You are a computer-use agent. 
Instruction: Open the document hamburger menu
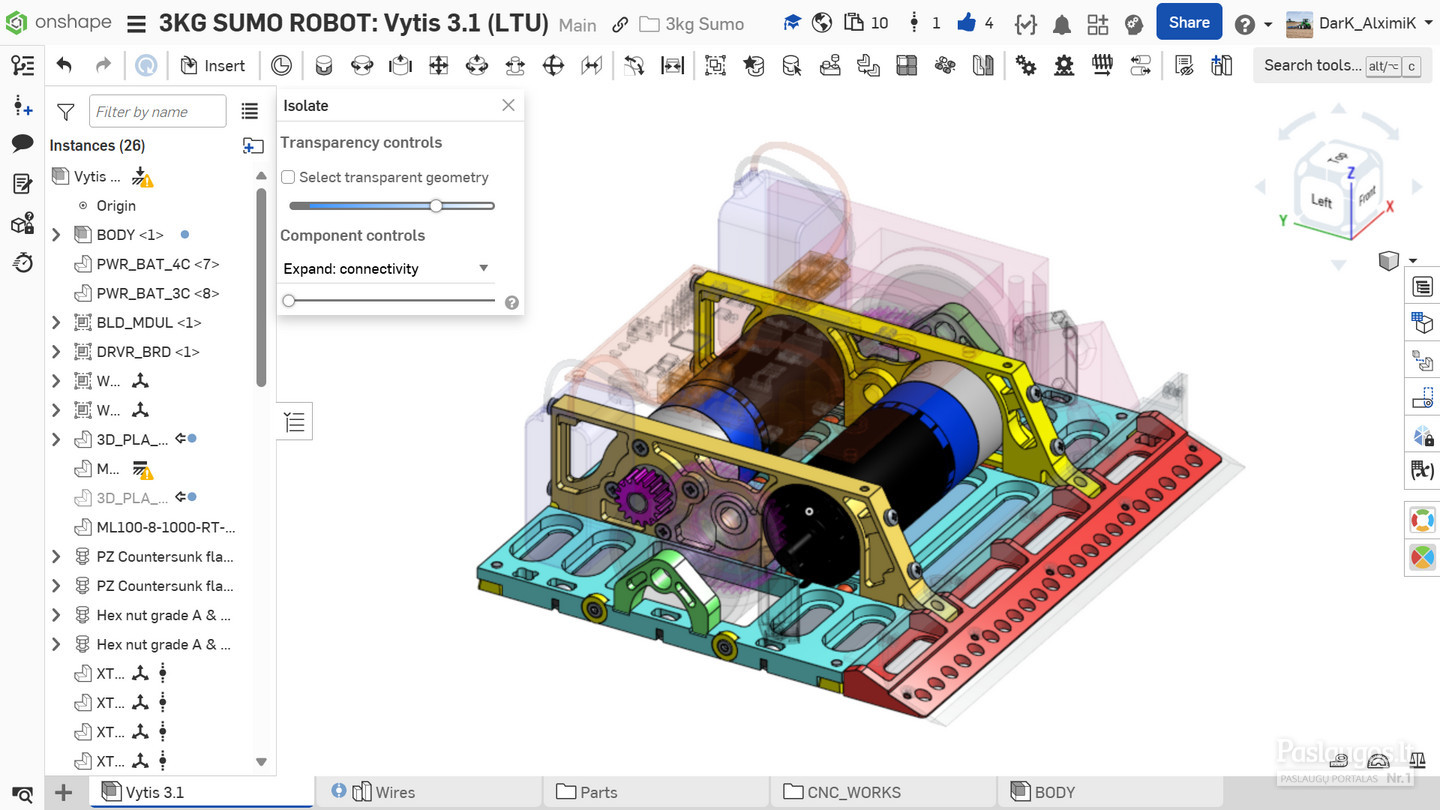pos(137,23)
